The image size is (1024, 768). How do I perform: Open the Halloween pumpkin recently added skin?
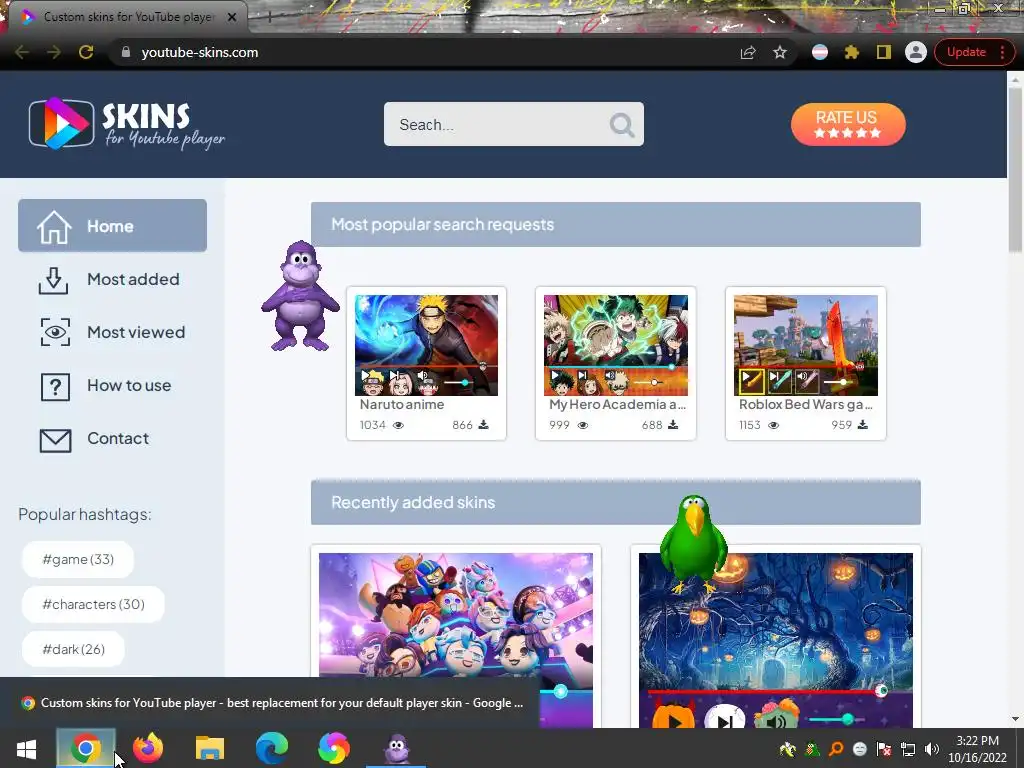pyautogui.click(x=776, y=640)
